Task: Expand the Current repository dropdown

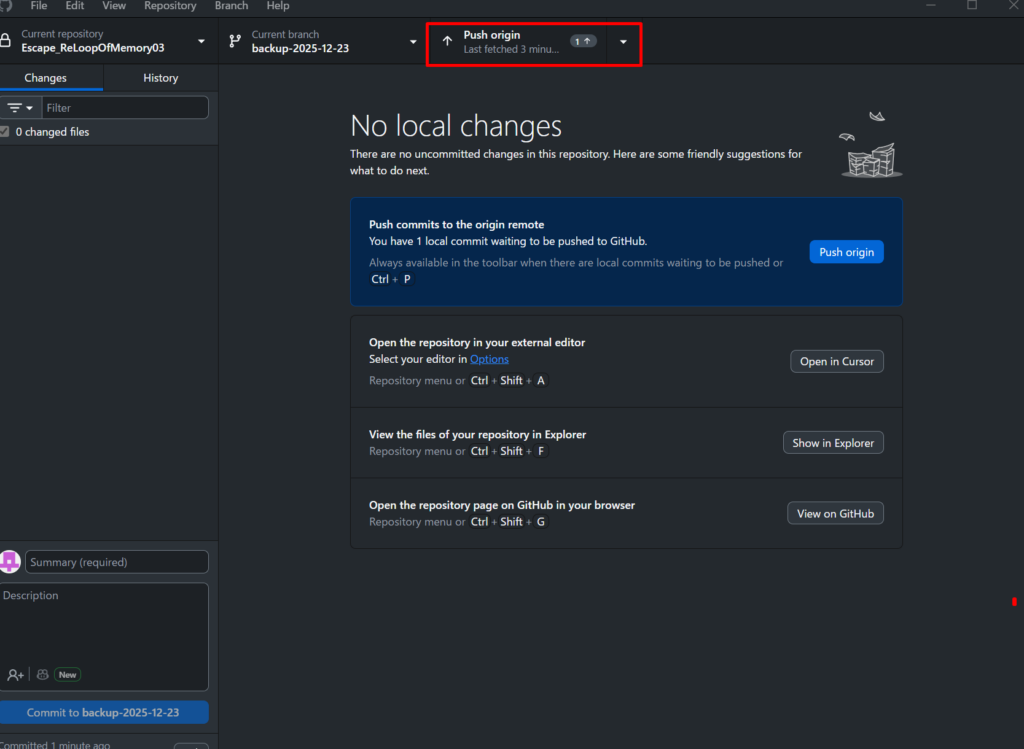Action: [201, 41]
